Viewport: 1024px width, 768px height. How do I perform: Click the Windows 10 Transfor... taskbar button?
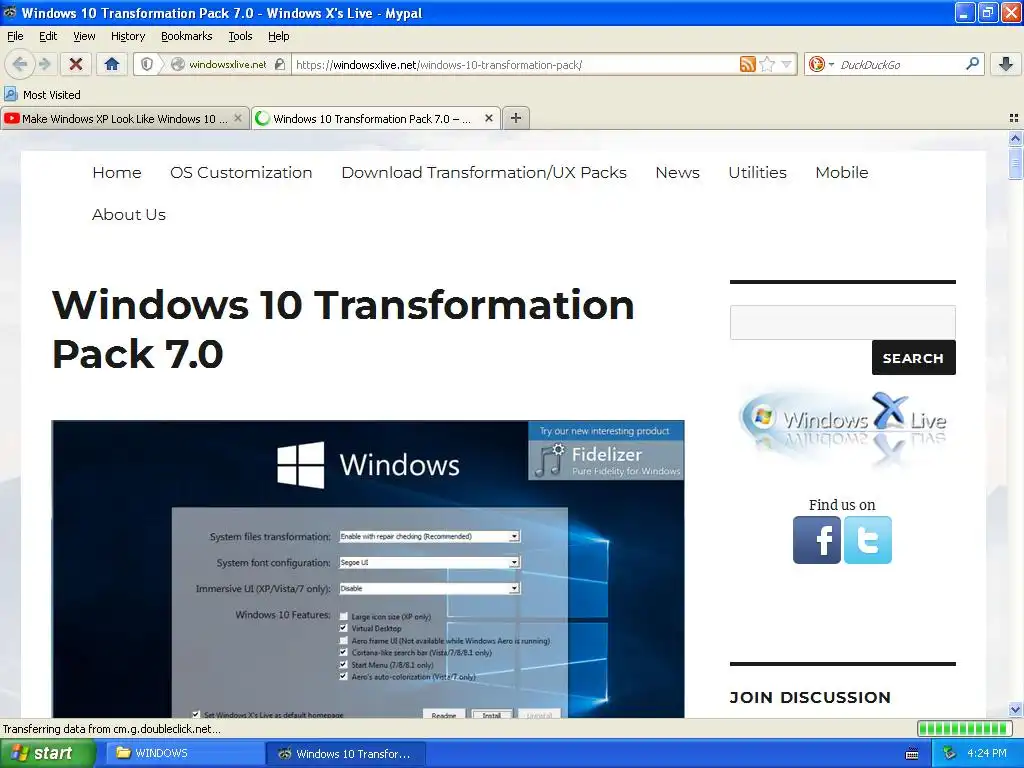click(346, 754)
